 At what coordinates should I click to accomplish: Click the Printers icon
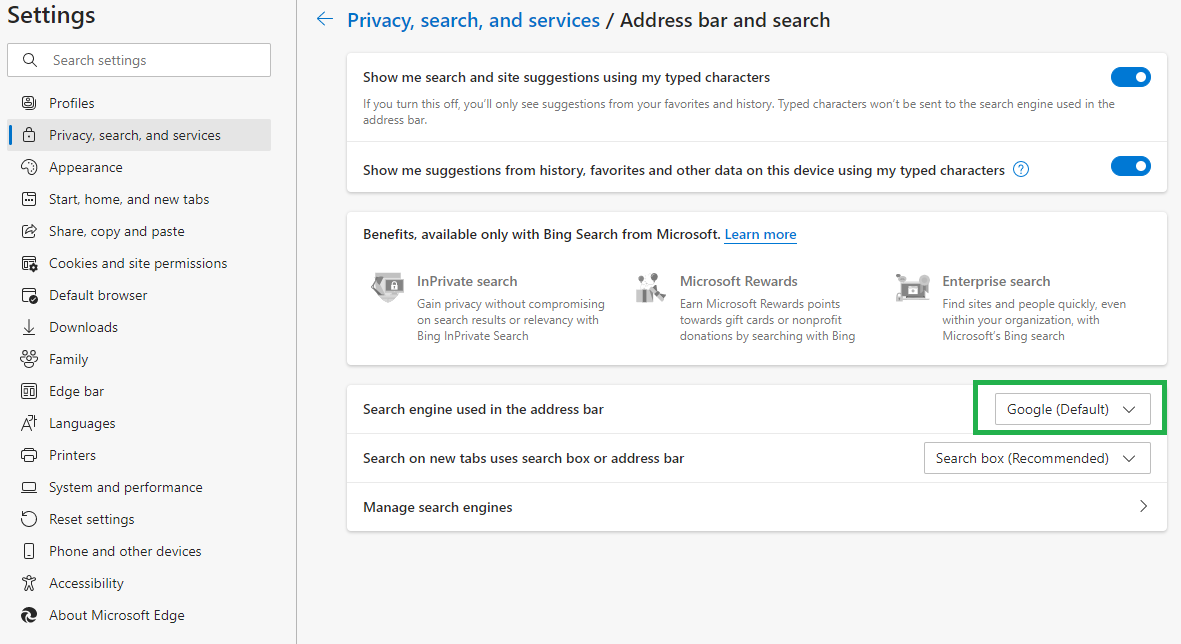(x=29, y=455)
